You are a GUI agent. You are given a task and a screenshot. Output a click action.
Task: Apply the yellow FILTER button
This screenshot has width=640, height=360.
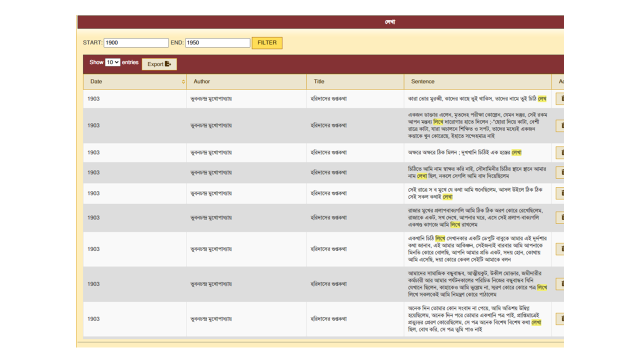coord(267,43)
